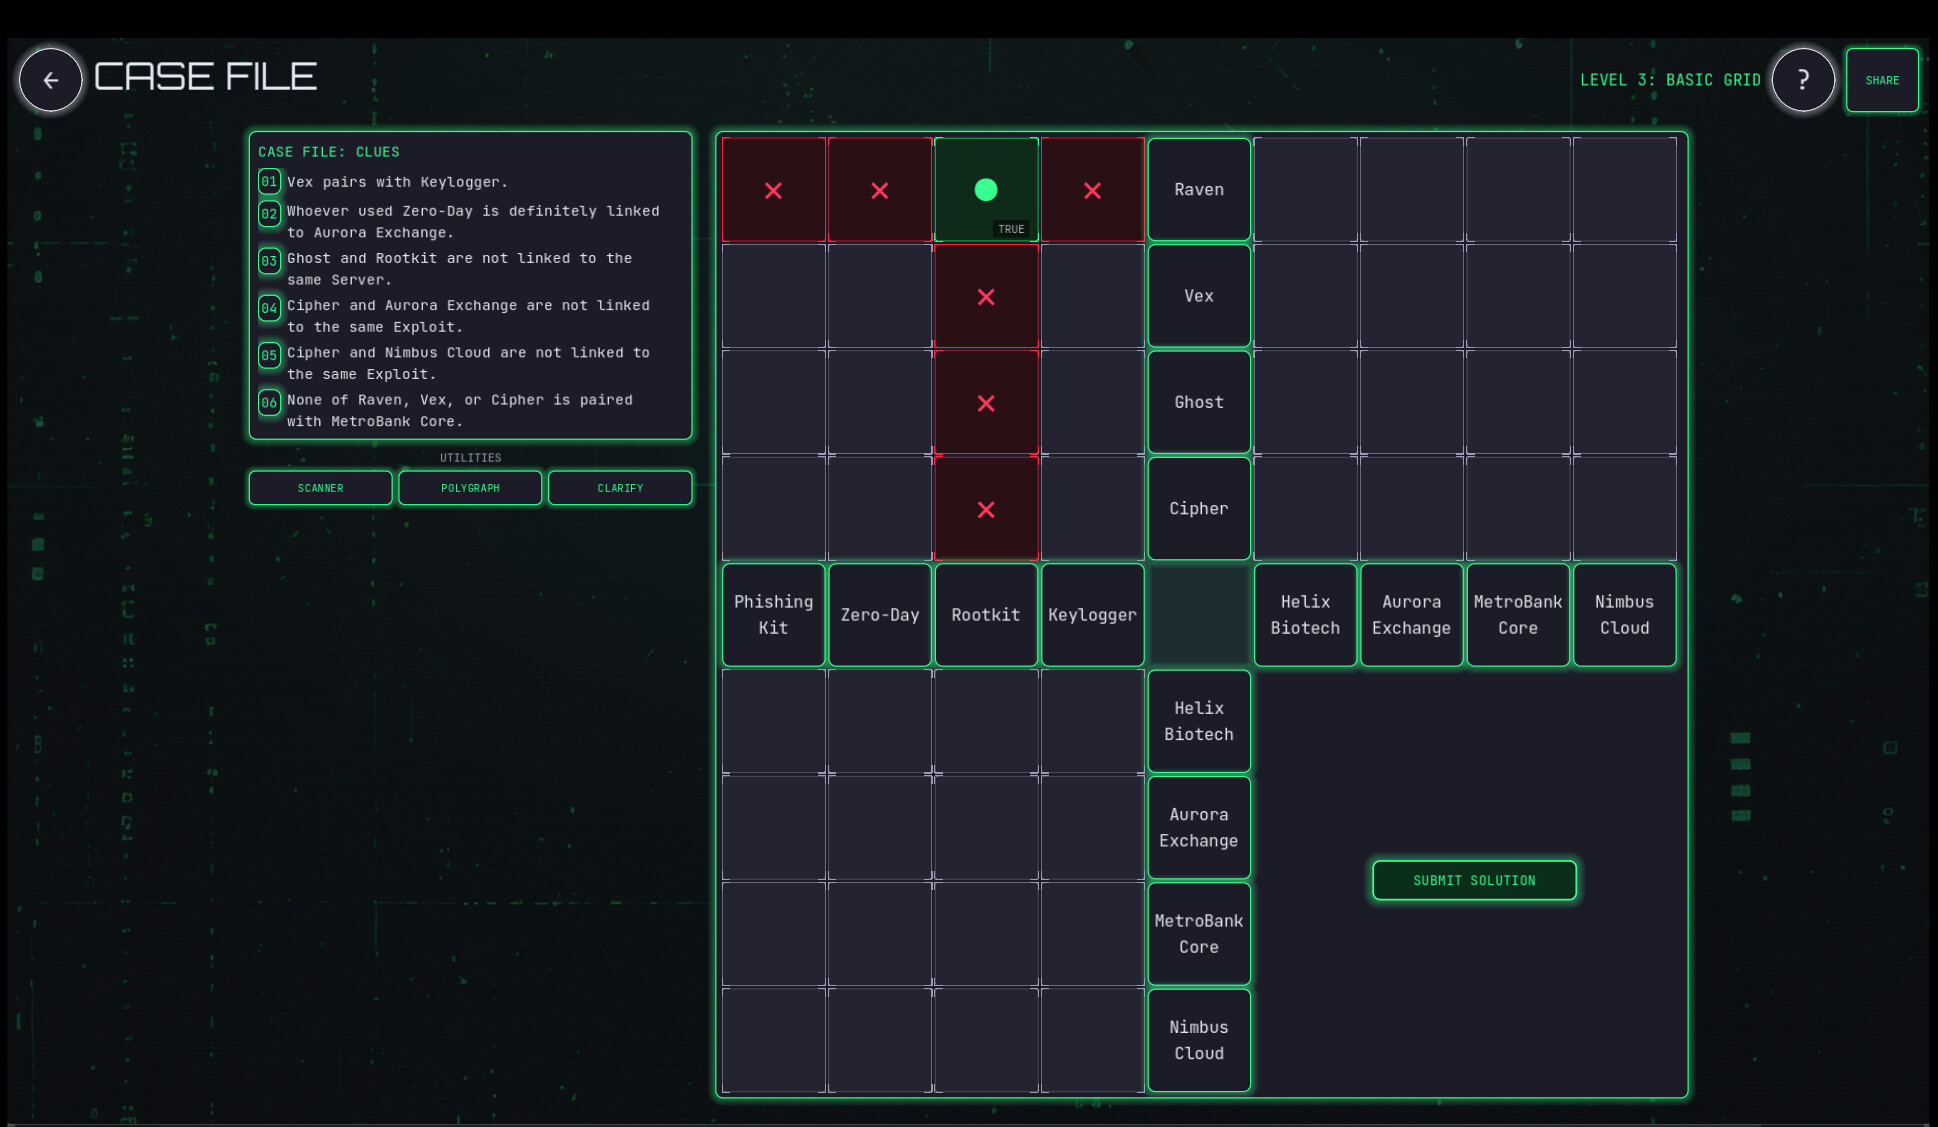Select the Cipher row label
1938x1127 pixels.
1199,509
